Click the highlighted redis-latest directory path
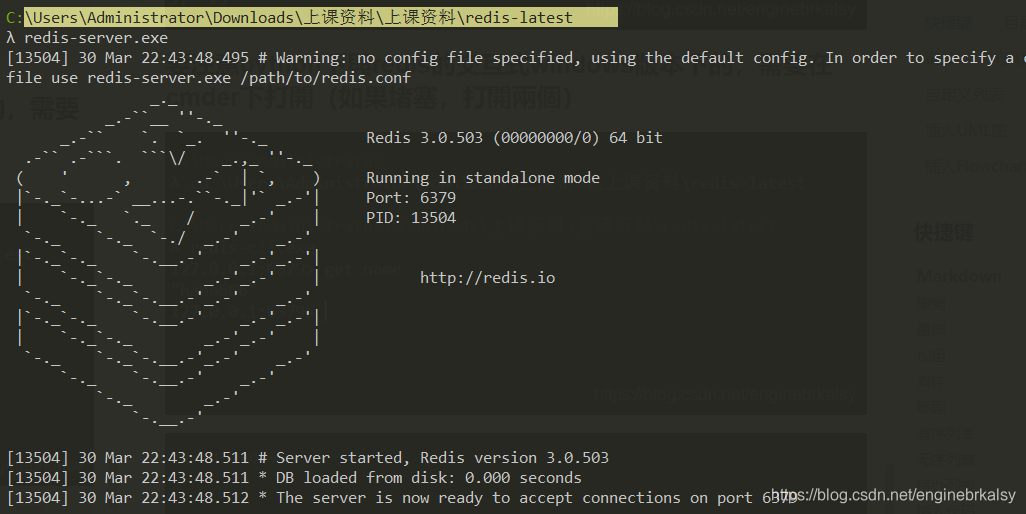The height and width of the screenshot is (514, 1026). coord(321,17)
